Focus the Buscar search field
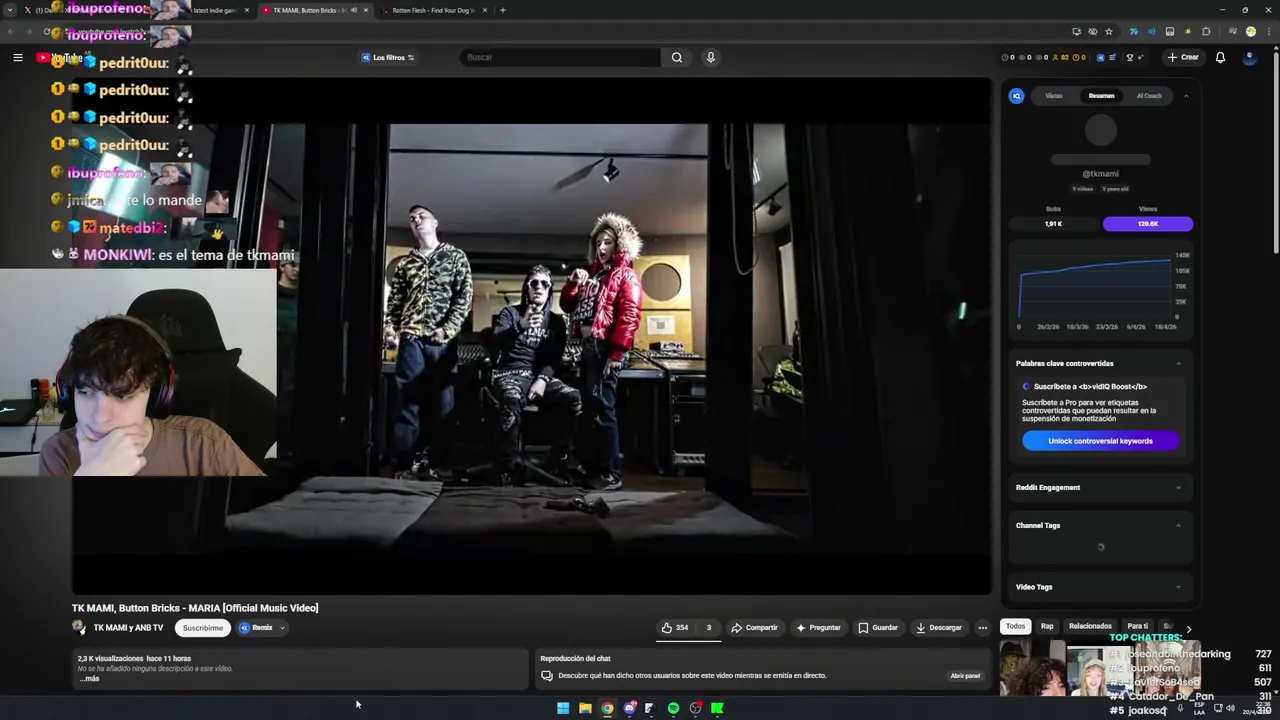1280x720 pixels. [560, 57]
